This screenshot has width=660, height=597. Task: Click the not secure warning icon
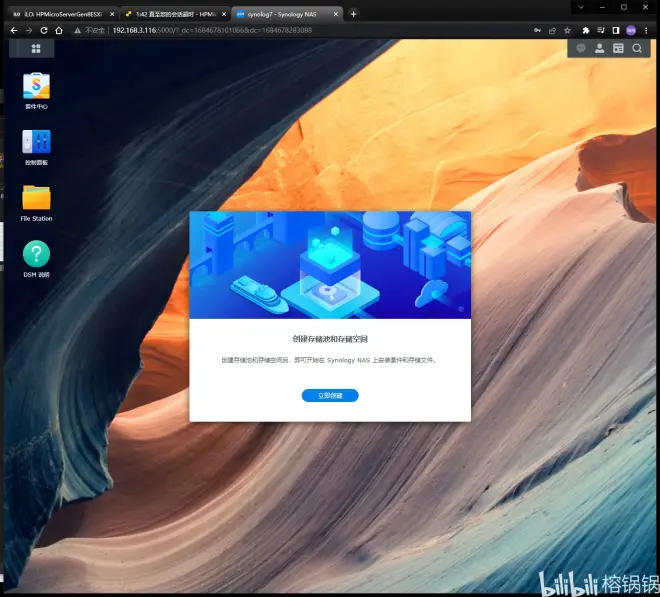[x=77, y=30]
